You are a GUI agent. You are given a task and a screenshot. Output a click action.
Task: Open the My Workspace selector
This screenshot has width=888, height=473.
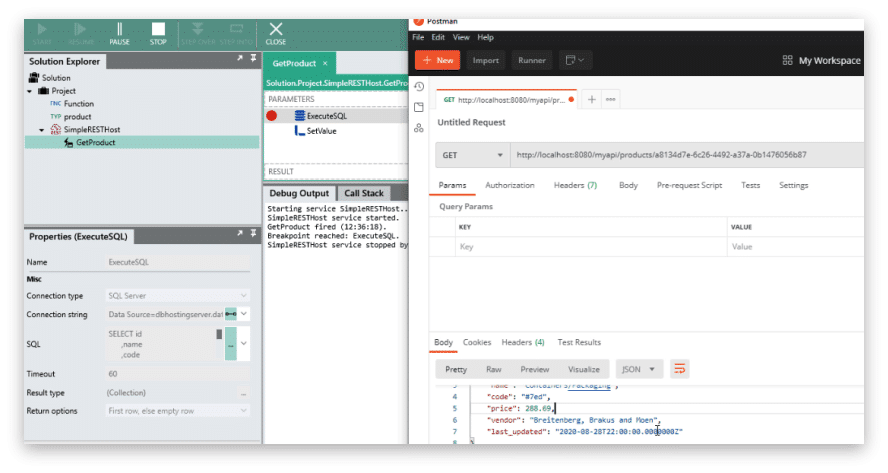coord(822,61)
